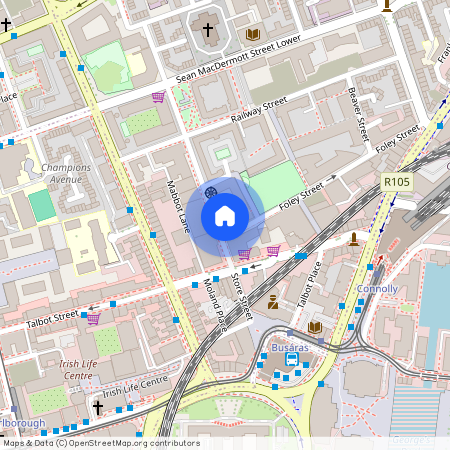Viewport: 450px width, 450px height.
Task: Click the Irish Life Centre street label
Action: pos(135,387)
